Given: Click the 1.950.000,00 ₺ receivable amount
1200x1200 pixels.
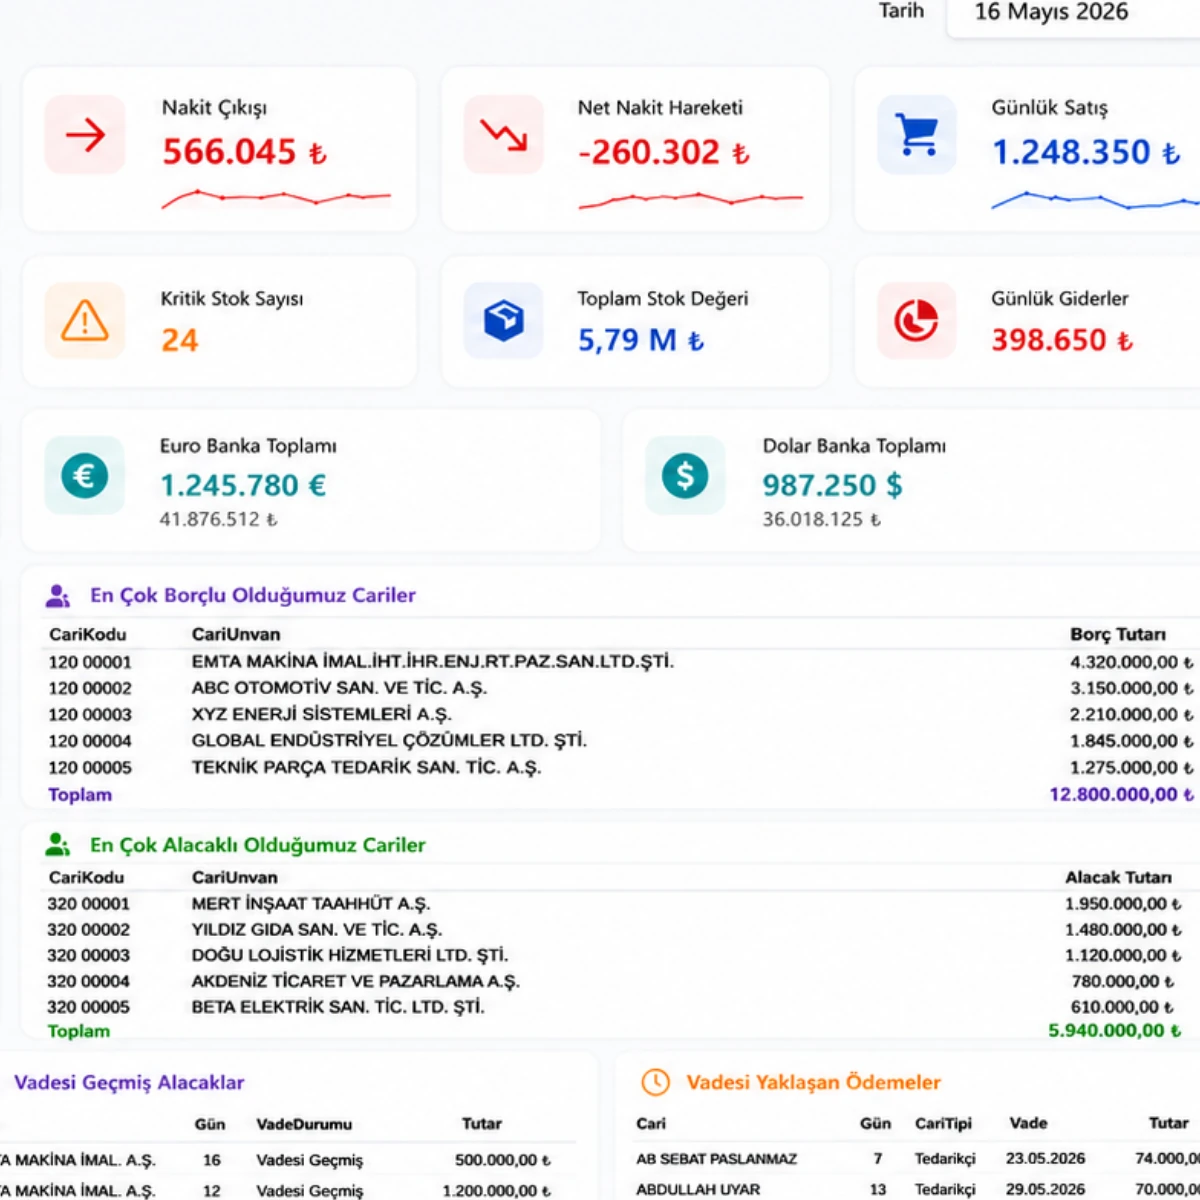Looking at the screenshot, I should 1123,903.
